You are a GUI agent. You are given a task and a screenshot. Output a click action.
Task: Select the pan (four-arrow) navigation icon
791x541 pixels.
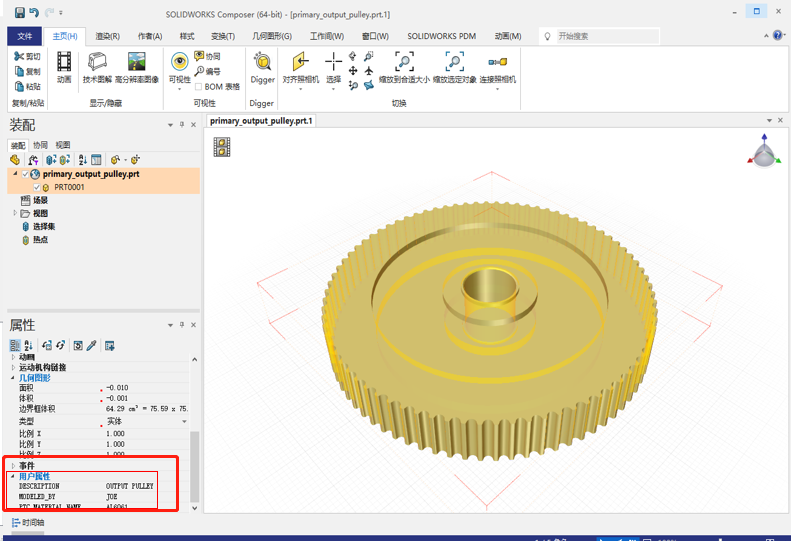pyautogui.click(x=353, y=71)
